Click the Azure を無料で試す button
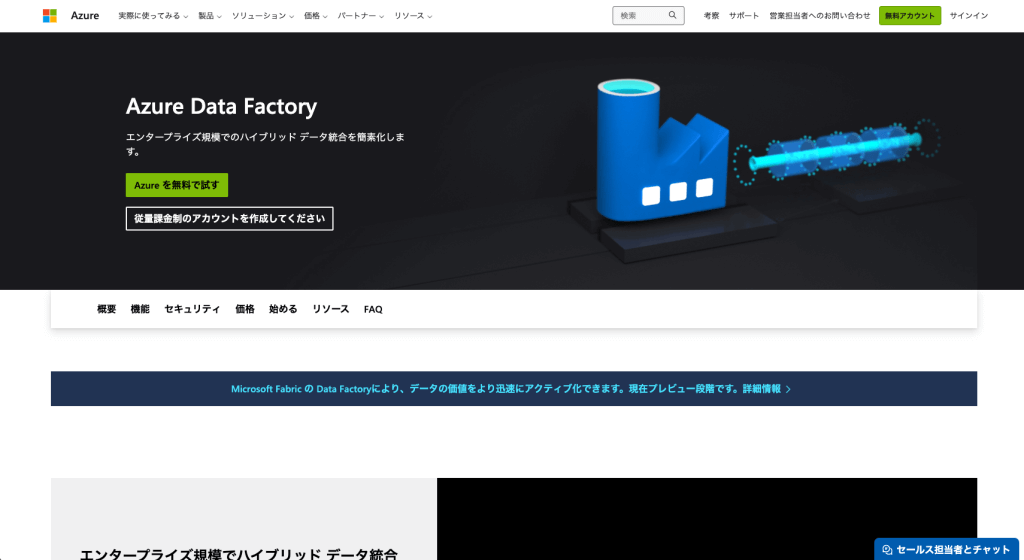This screenshot has height=560, width=1024. (x=177, y=185)
